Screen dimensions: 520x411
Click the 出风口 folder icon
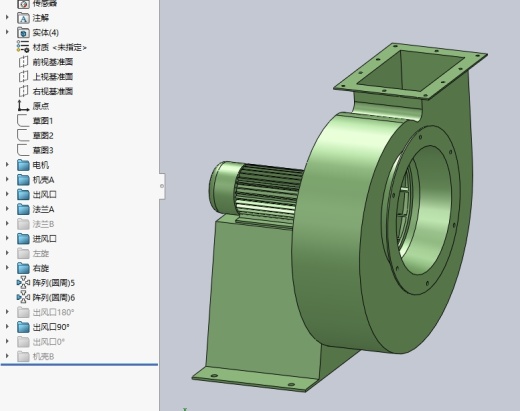tap(23, 194)
